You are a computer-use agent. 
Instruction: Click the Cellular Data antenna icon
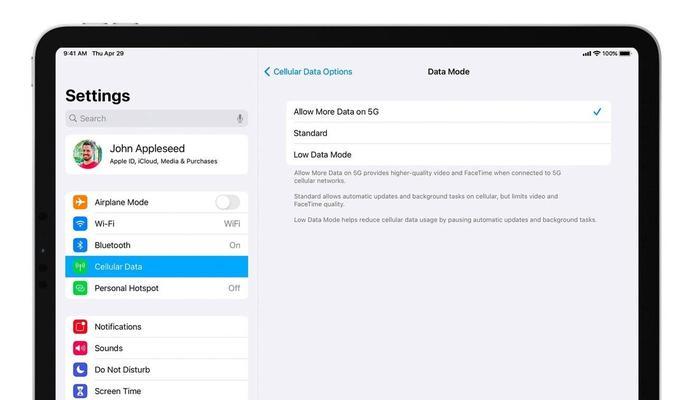click(80, 267)
